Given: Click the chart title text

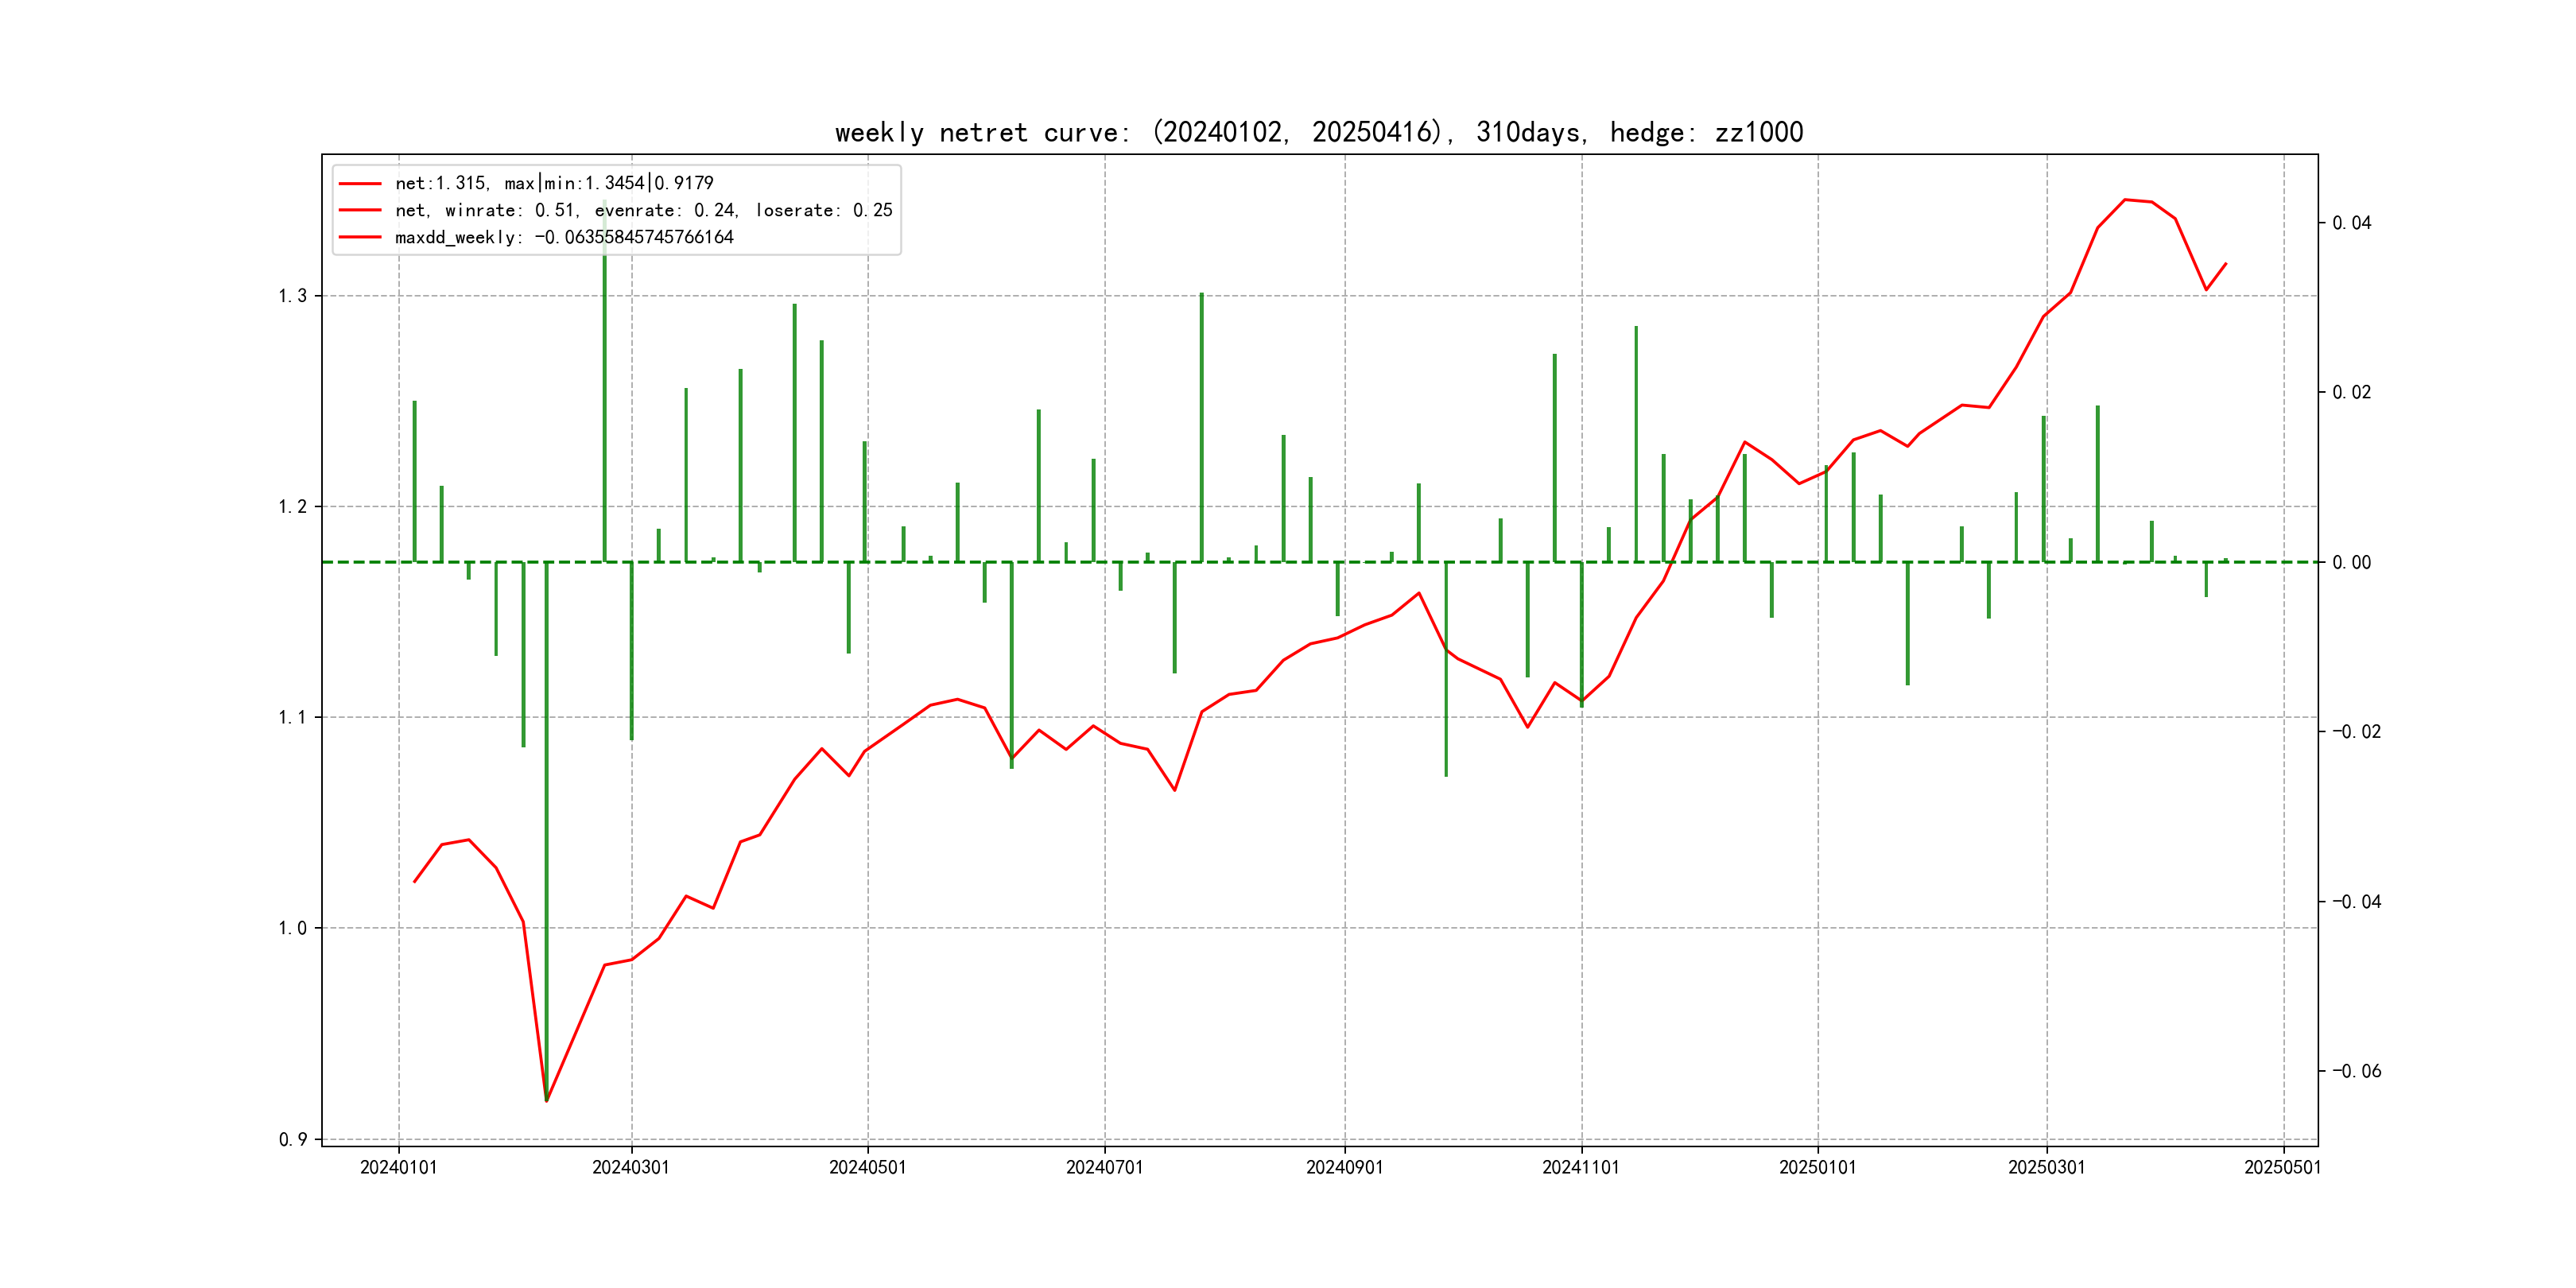Looking at the screenshot, I should [x=1318, y=132].
